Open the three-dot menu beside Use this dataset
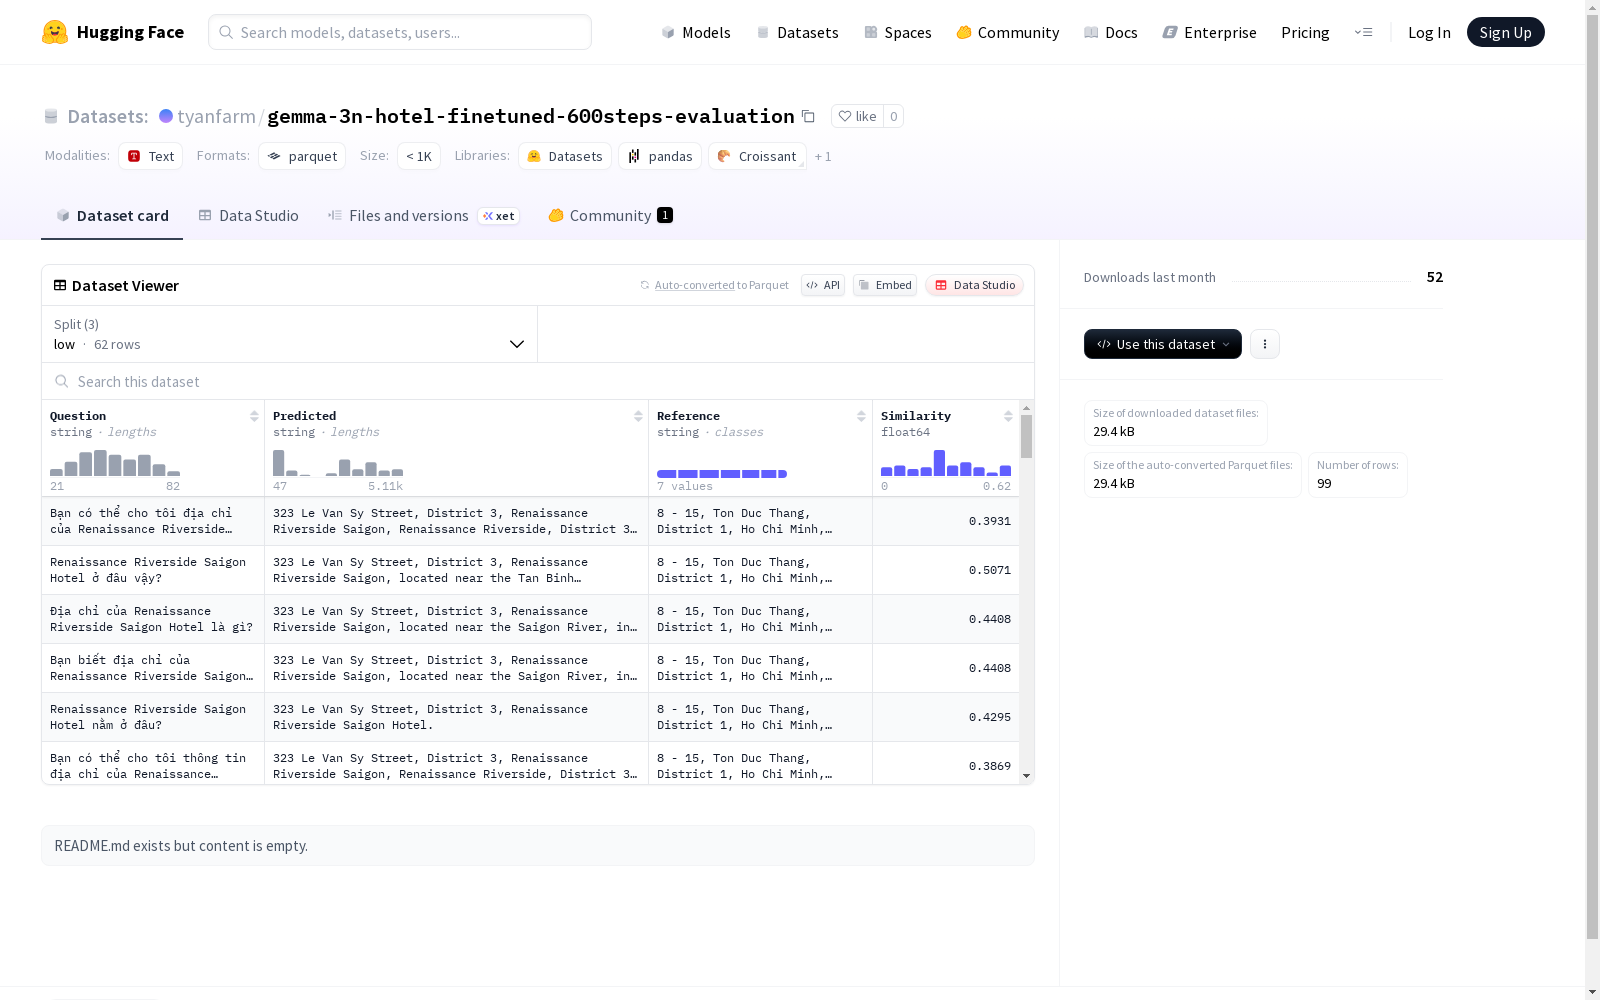Screen dimensions: 1600x1000 [x=1265, y=344]
